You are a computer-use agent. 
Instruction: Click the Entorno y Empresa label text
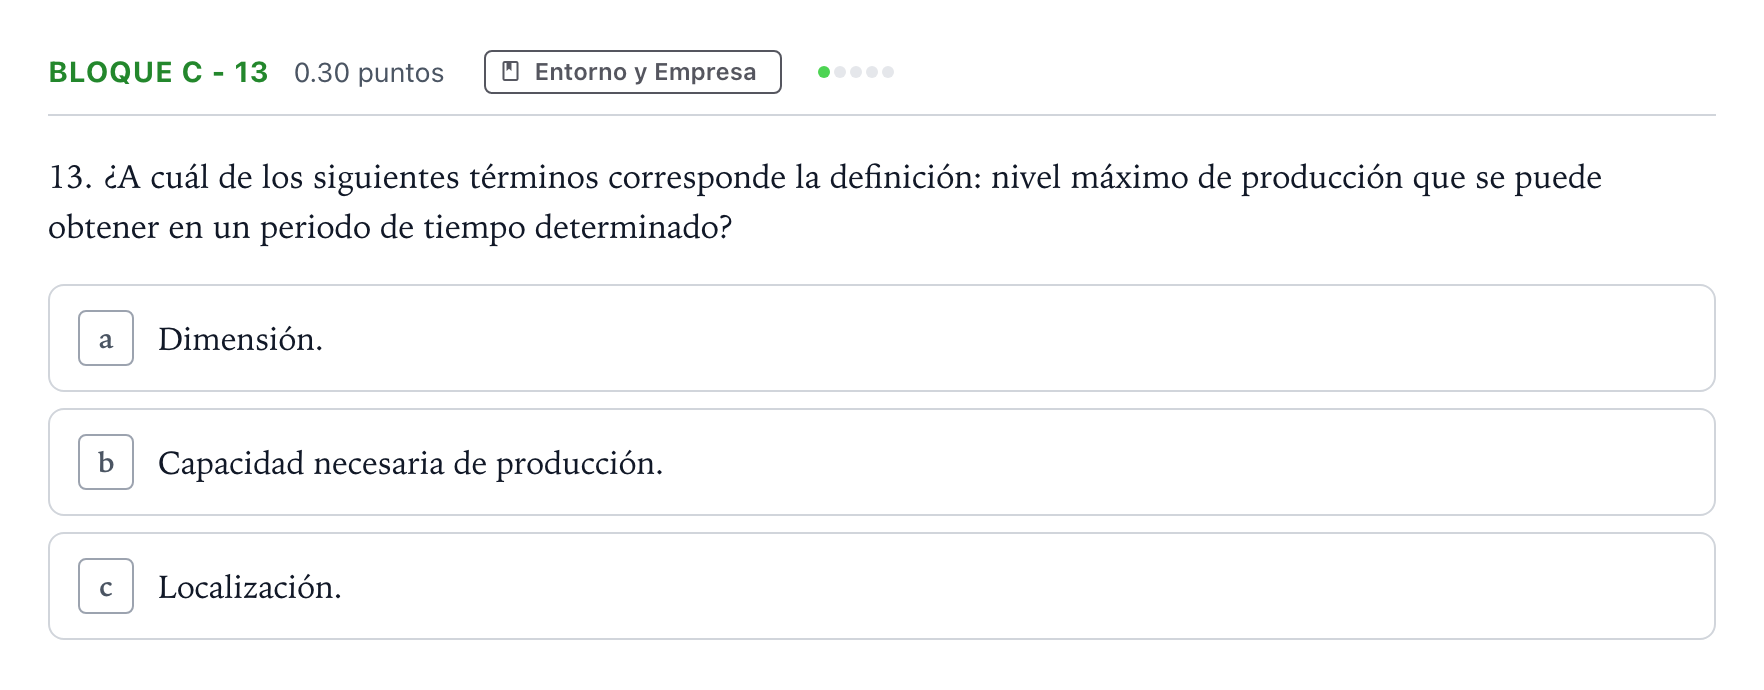[645, 72]
